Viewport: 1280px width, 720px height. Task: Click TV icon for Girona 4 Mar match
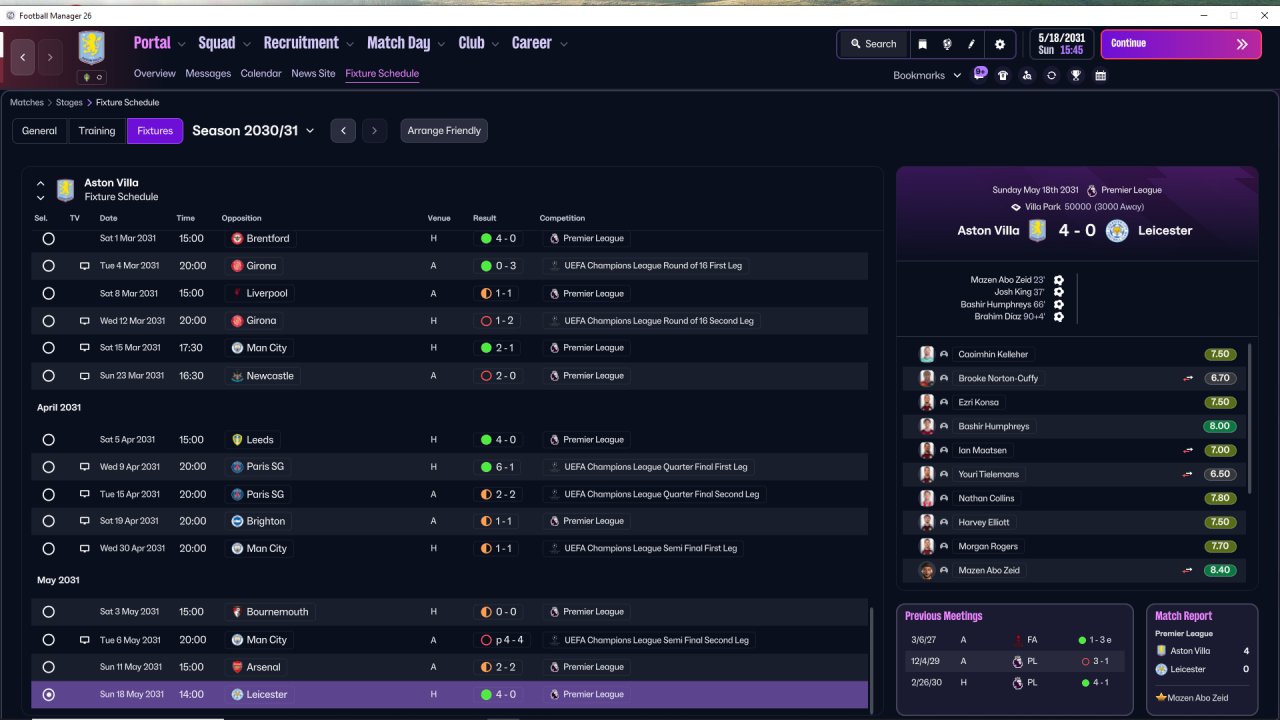(x=85, y=266)
